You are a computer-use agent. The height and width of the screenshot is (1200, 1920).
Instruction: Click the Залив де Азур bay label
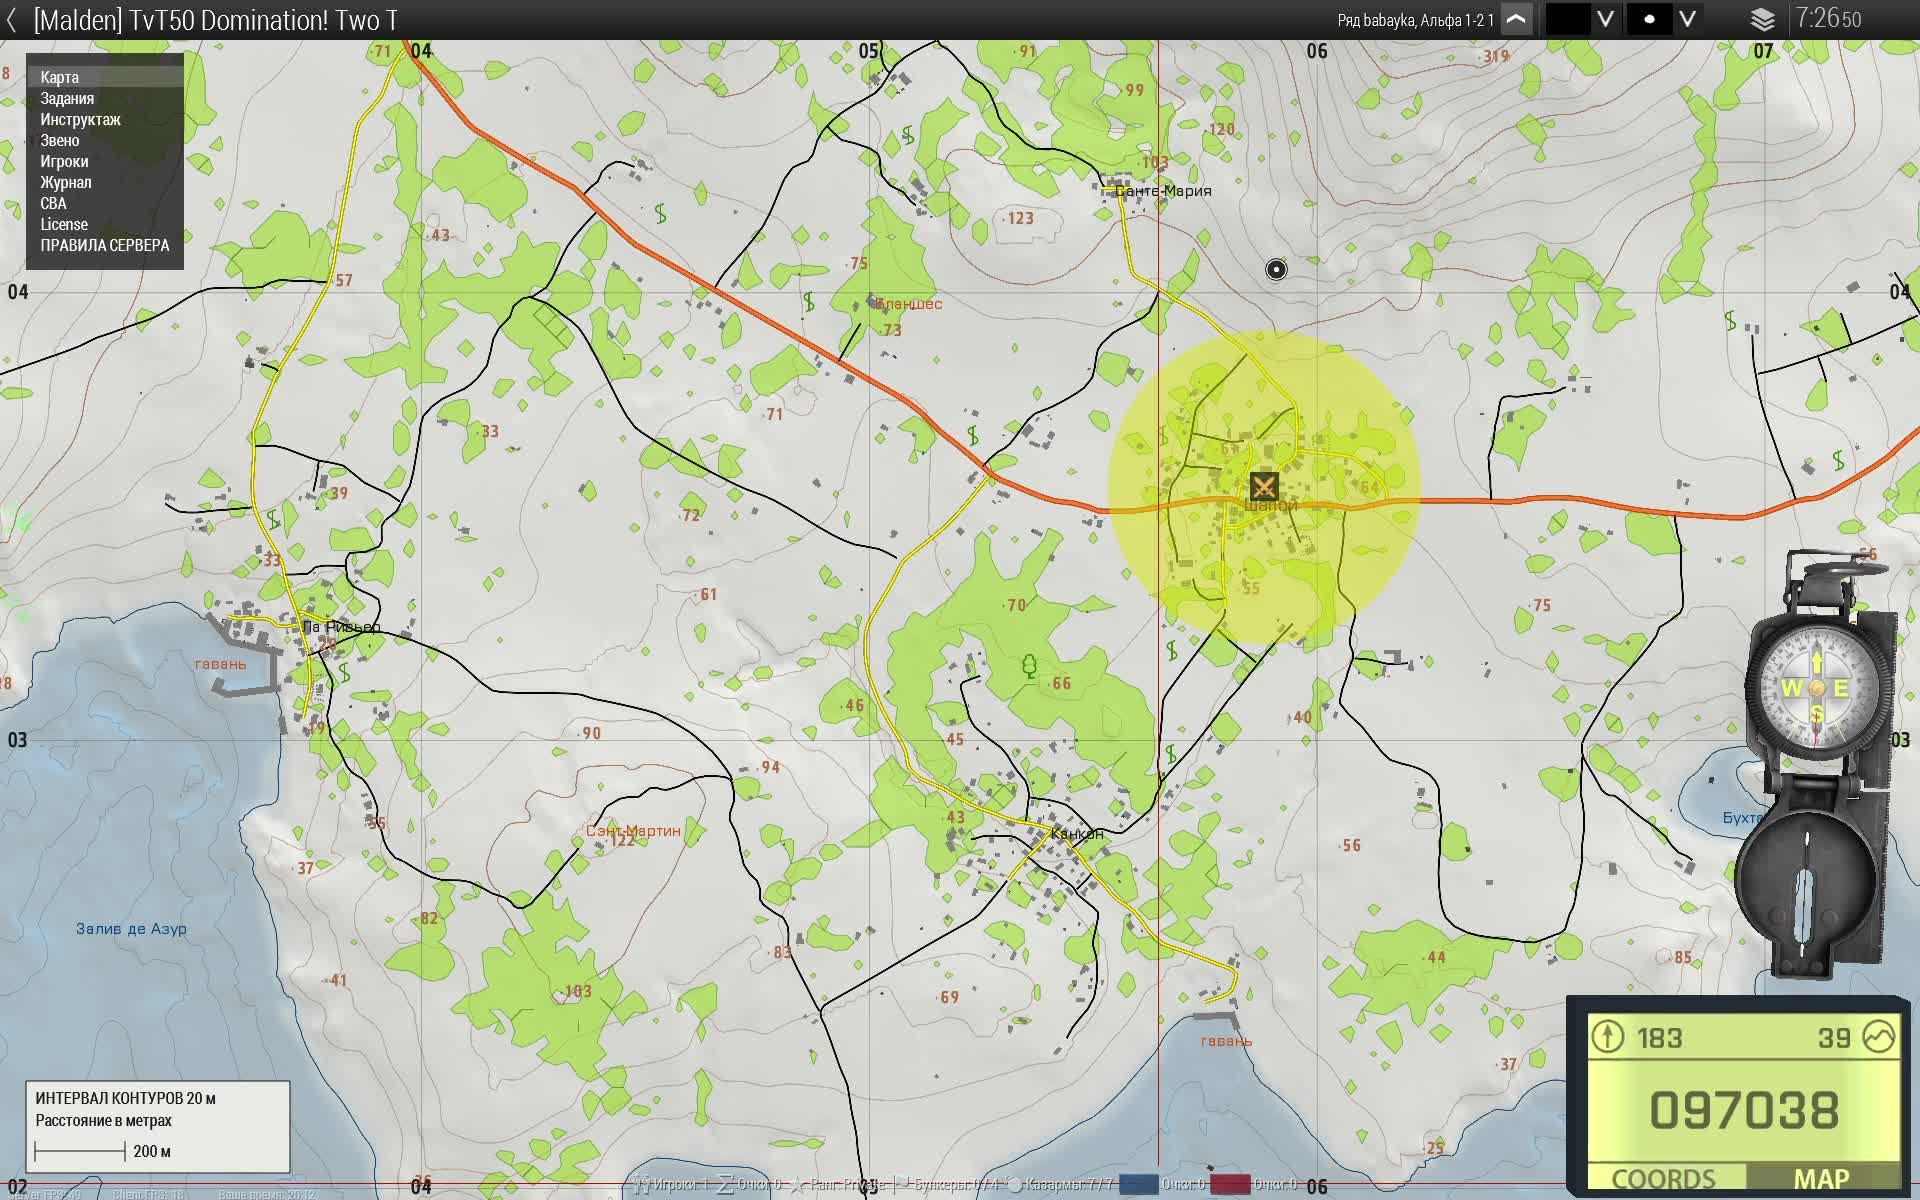pyautogui.click(x=131, y=928)
